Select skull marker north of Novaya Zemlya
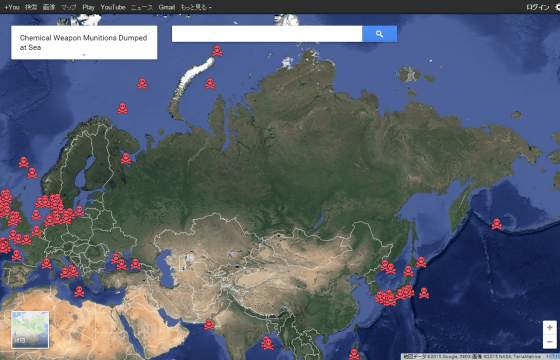This screenshot has height=360, width=560. (x=217, y=51)
